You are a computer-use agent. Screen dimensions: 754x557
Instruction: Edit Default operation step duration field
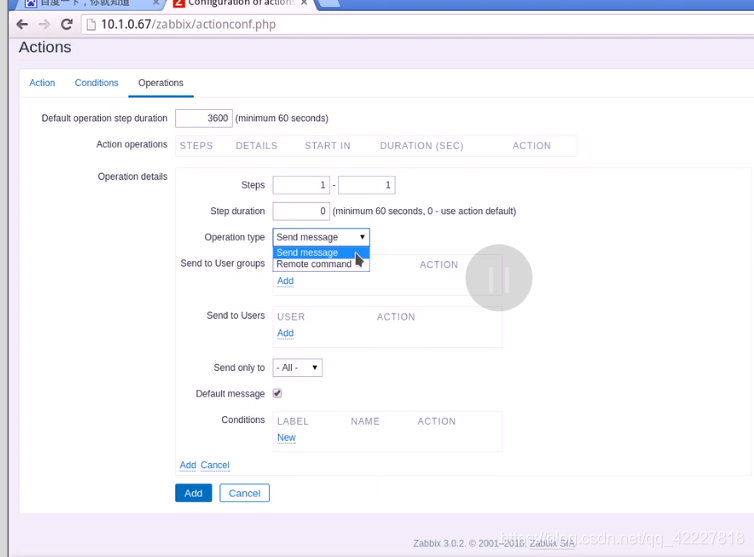coord(204,118)
